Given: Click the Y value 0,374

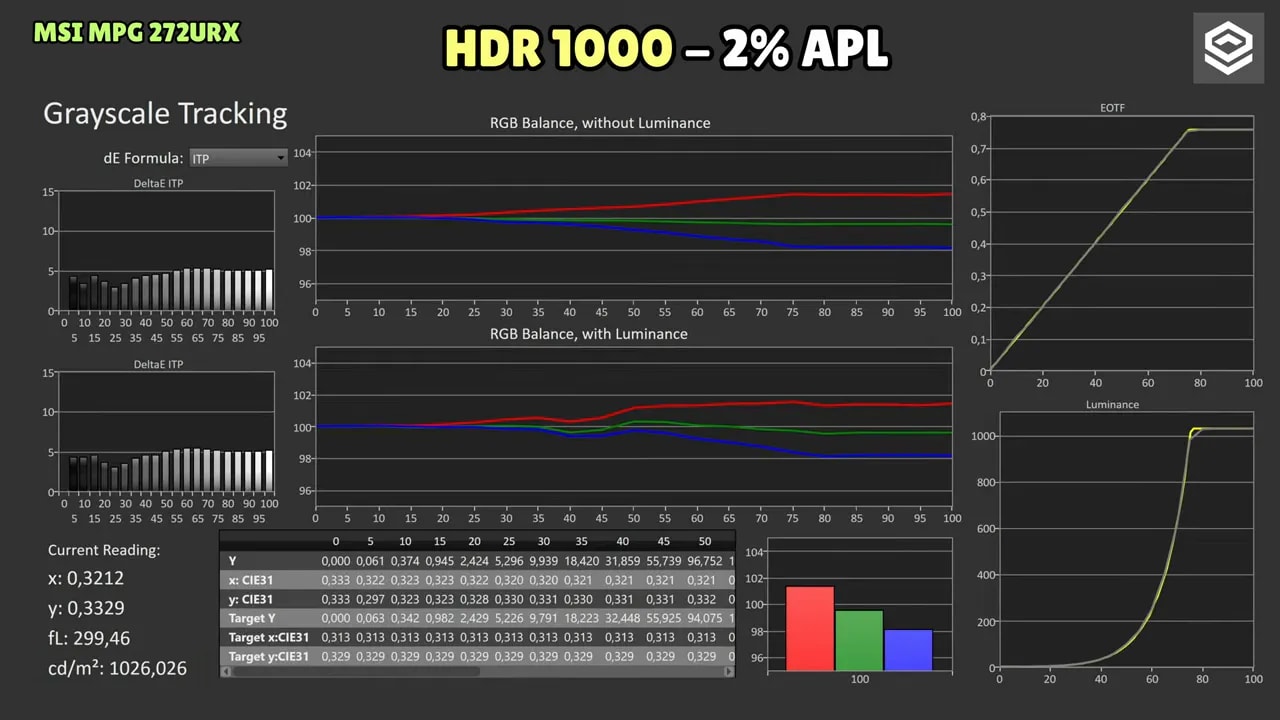Looking at the screenshot, I should tap(405, 561).
